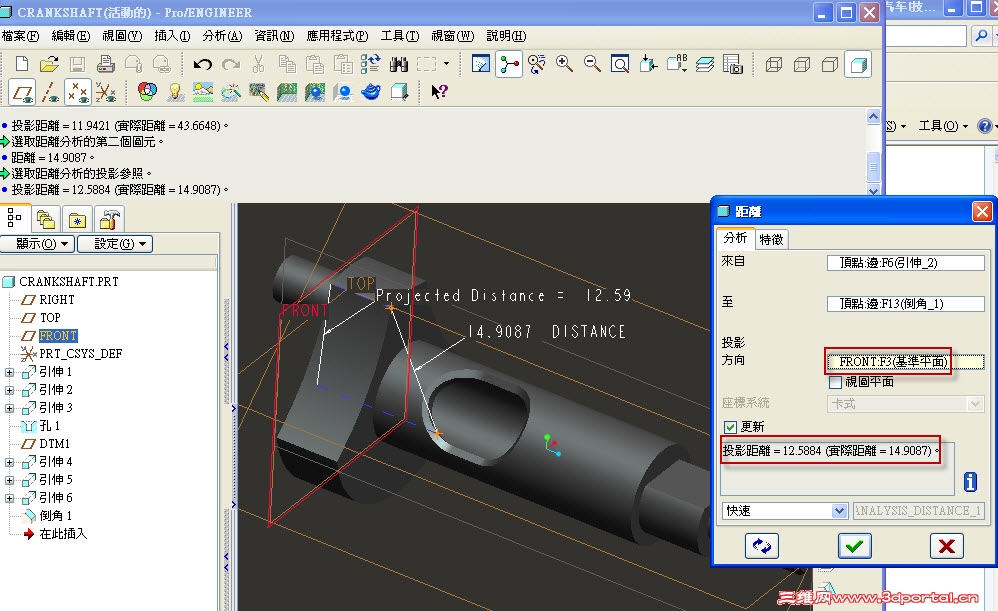Click the info icon in distance dialog
998x611 pixels.
(969, 482)
